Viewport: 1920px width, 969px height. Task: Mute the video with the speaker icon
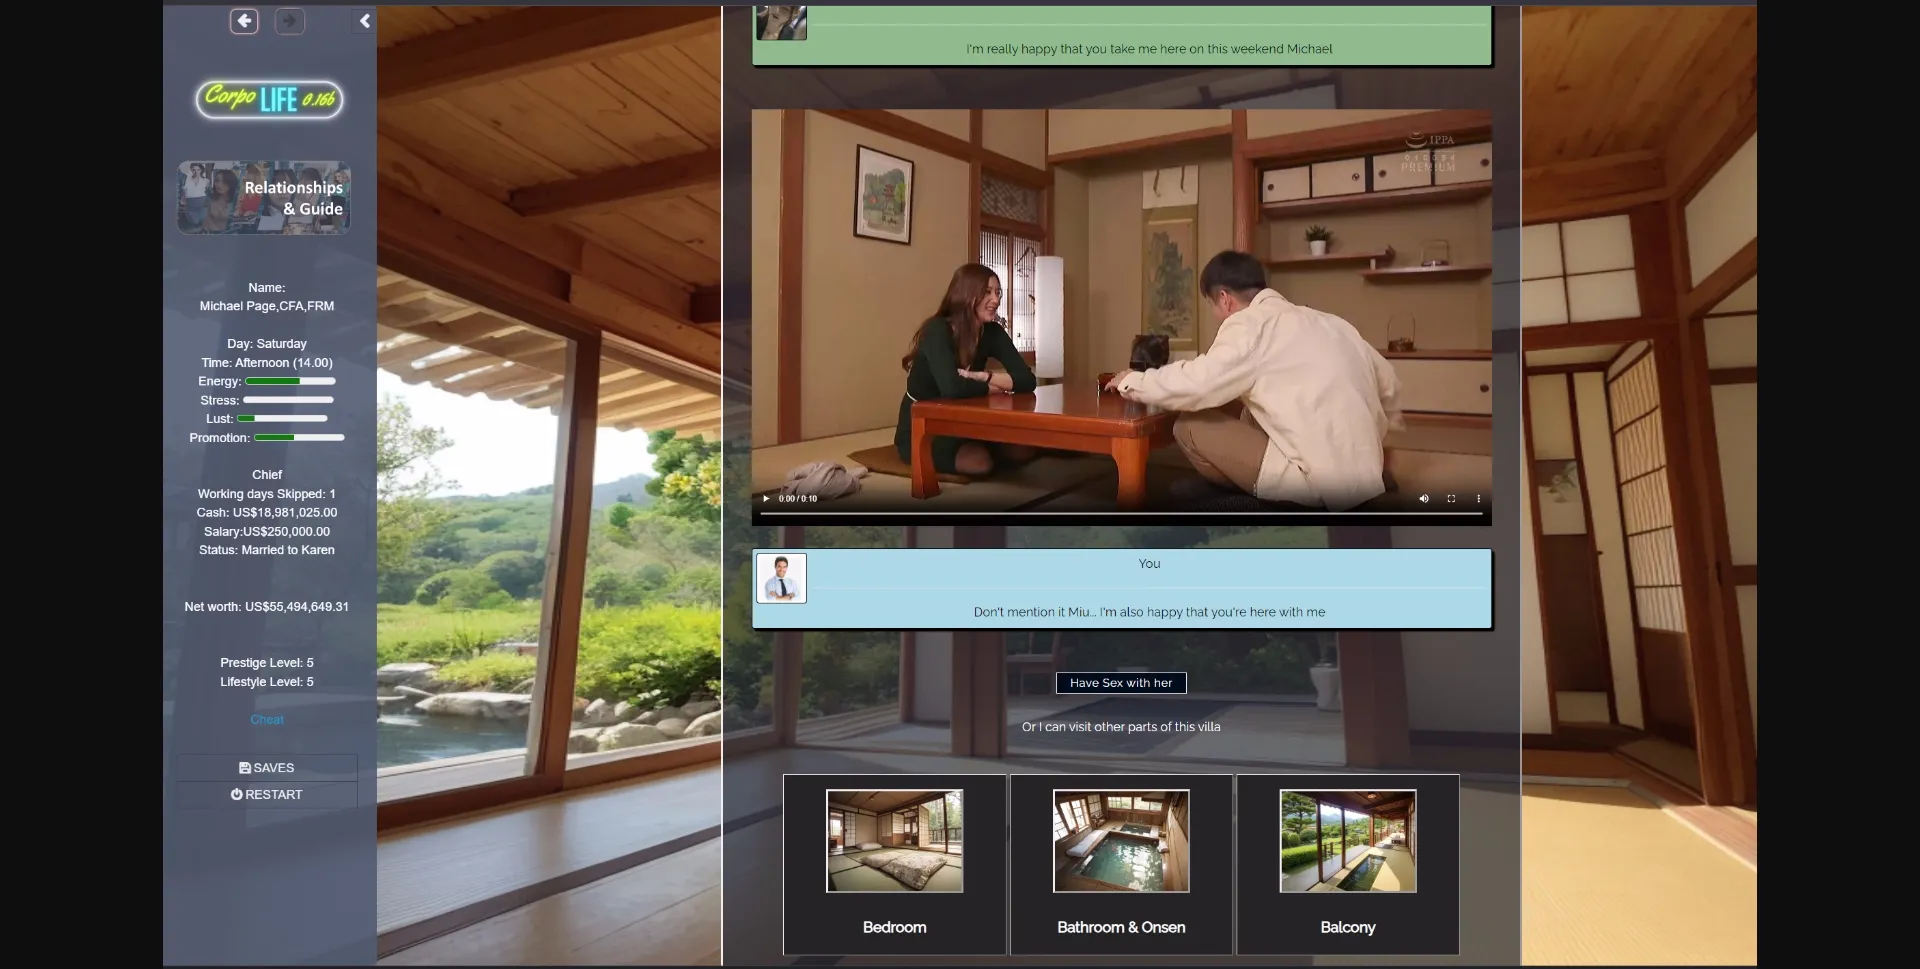pyautogui.click(x=1423, y=498)
